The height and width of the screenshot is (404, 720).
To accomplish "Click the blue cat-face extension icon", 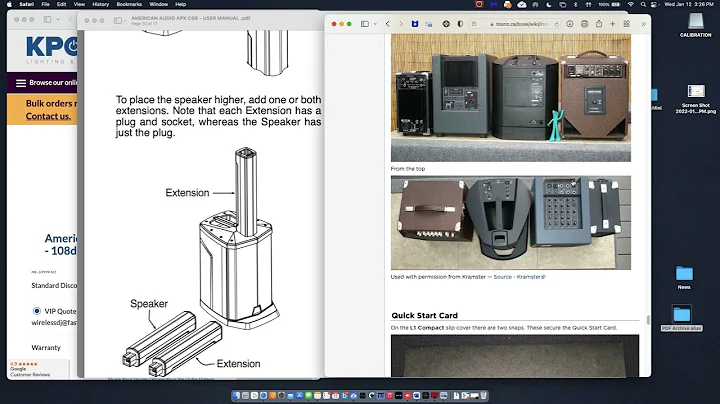I will (415, 24).
